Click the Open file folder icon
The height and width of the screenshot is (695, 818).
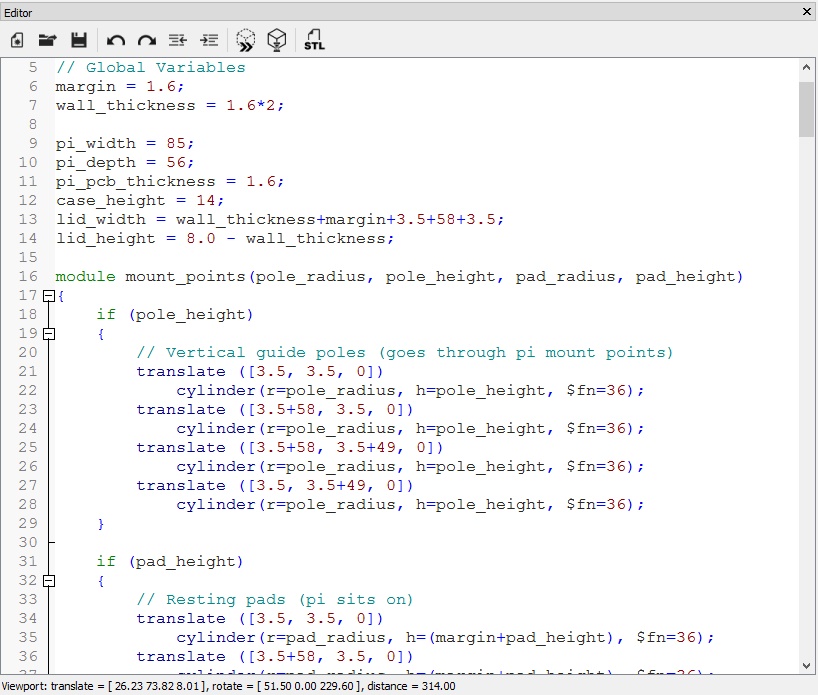(x=47, y=41)
